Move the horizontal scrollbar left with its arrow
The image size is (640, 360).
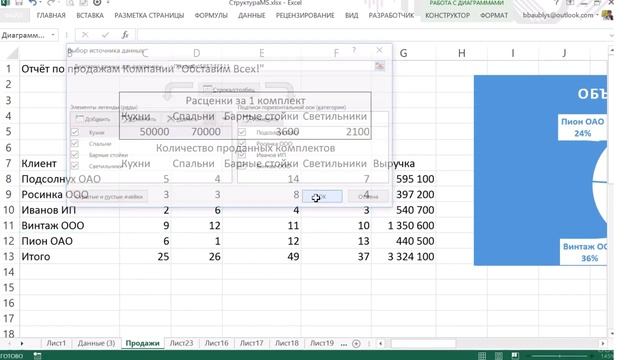(x=380, y=344)
